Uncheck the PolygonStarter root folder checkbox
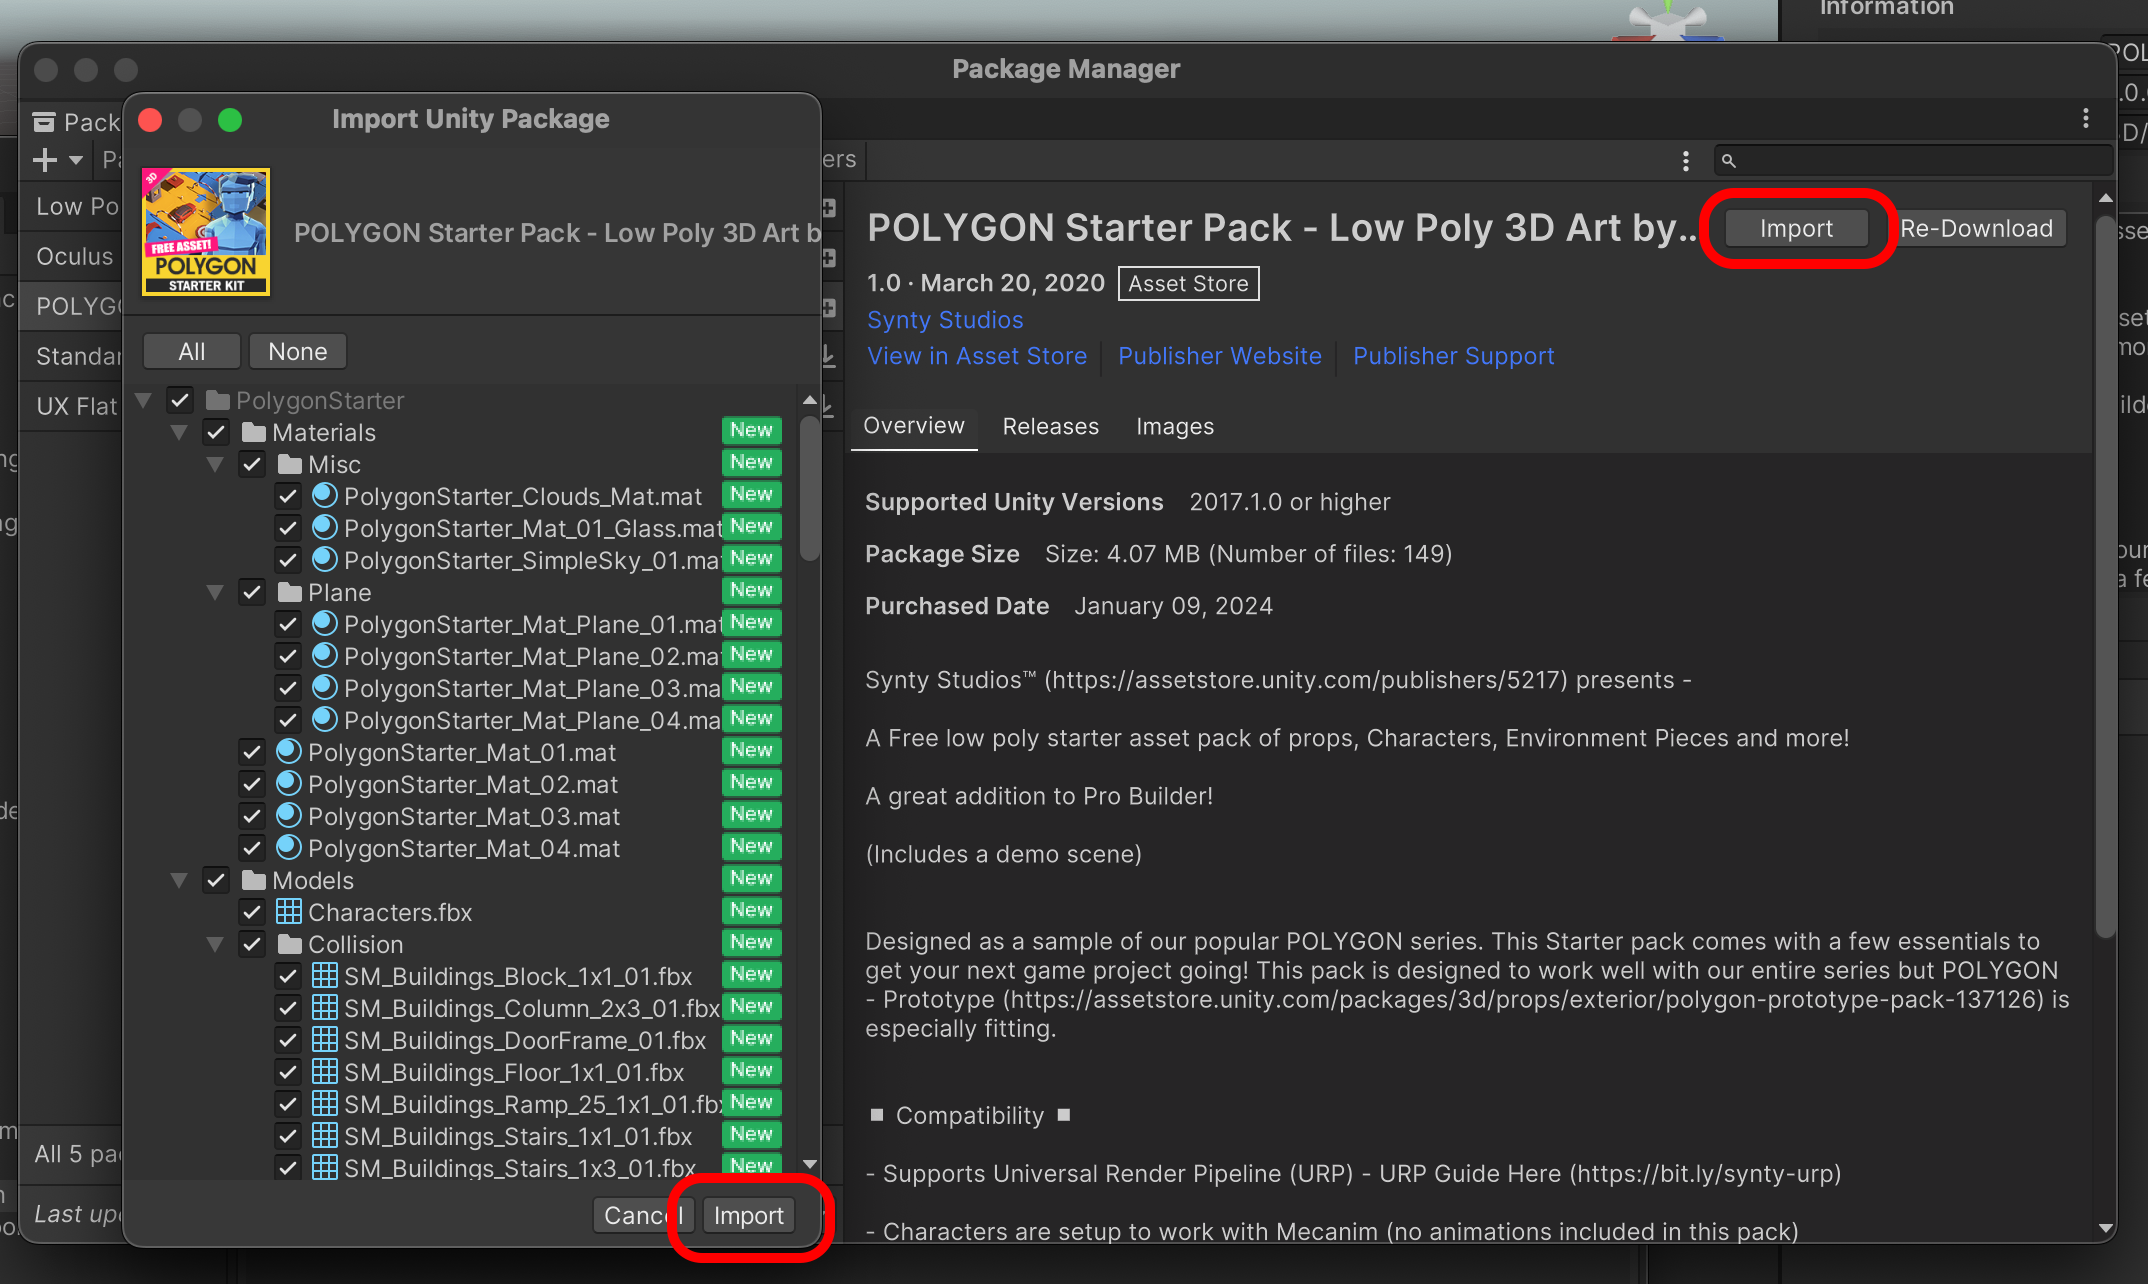This screenshot has height=1284, width=2148. [x=180, y=400]
